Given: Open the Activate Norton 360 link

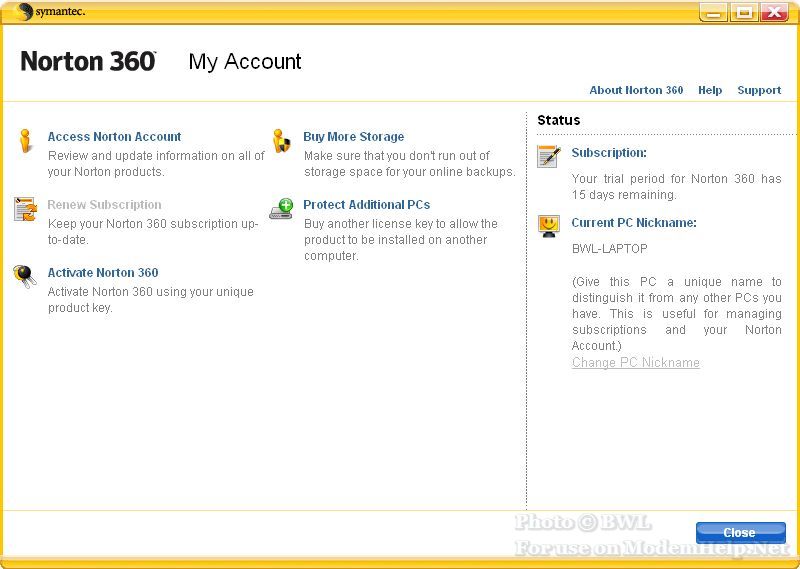Looking at the screenshot, I should click(103, 273).
